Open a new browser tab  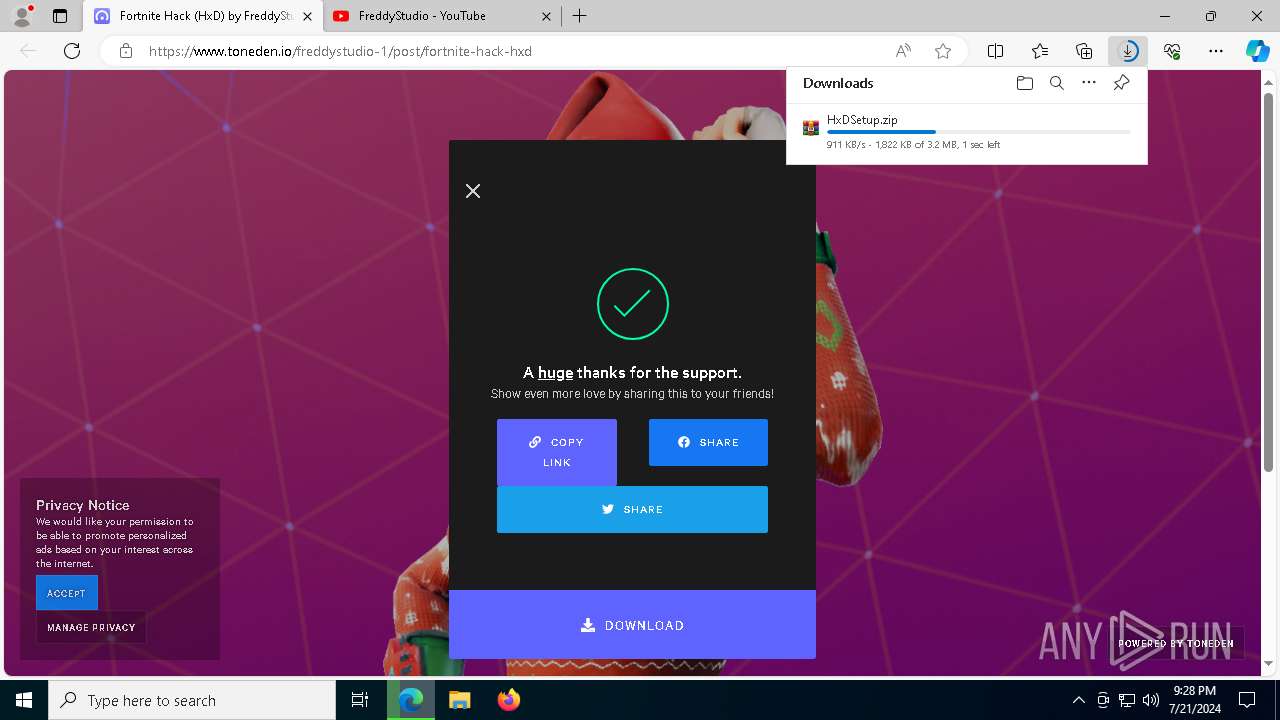coord(580,16)
